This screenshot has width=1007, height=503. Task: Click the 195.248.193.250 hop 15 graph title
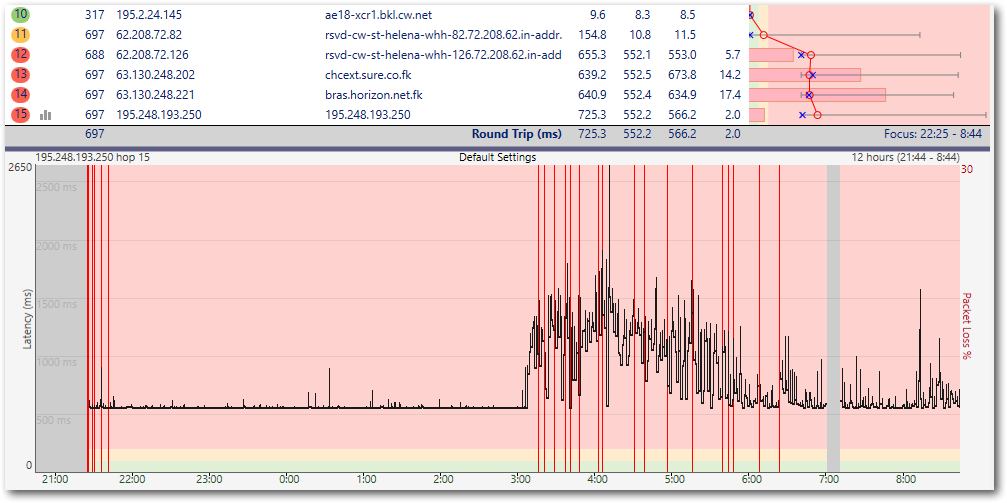91,157
